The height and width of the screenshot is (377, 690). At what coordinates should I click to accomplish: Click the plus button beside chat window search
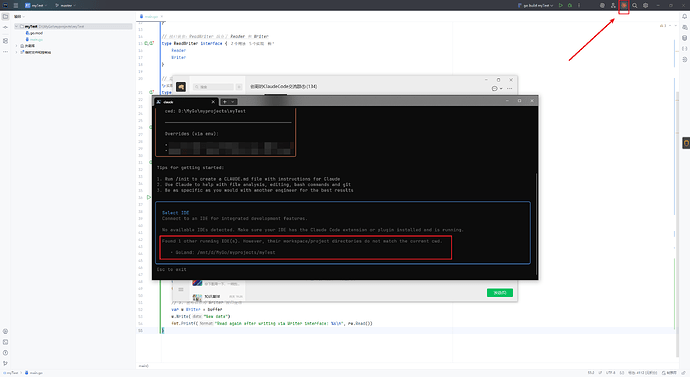(x=239, y=87)
